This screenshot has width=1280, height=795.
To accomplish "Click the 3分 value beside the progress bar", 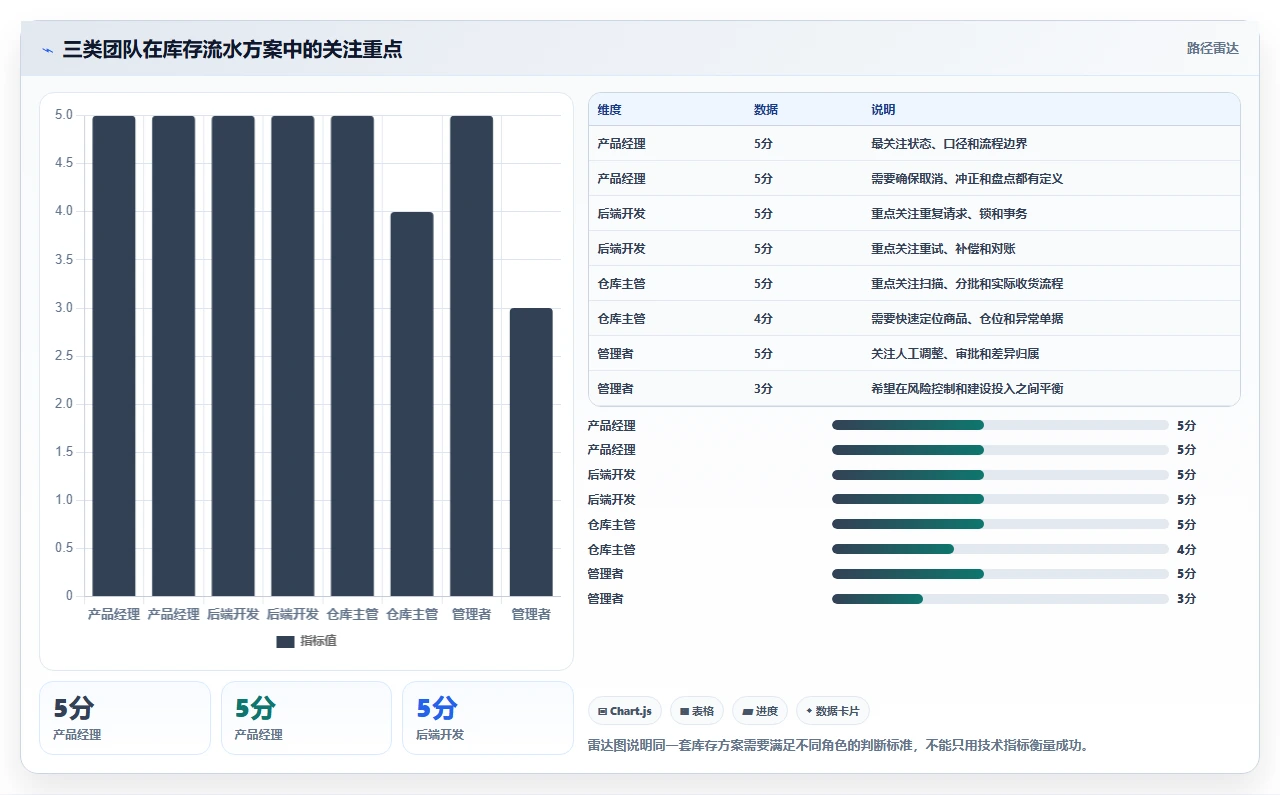I will tap(1186, 599).
